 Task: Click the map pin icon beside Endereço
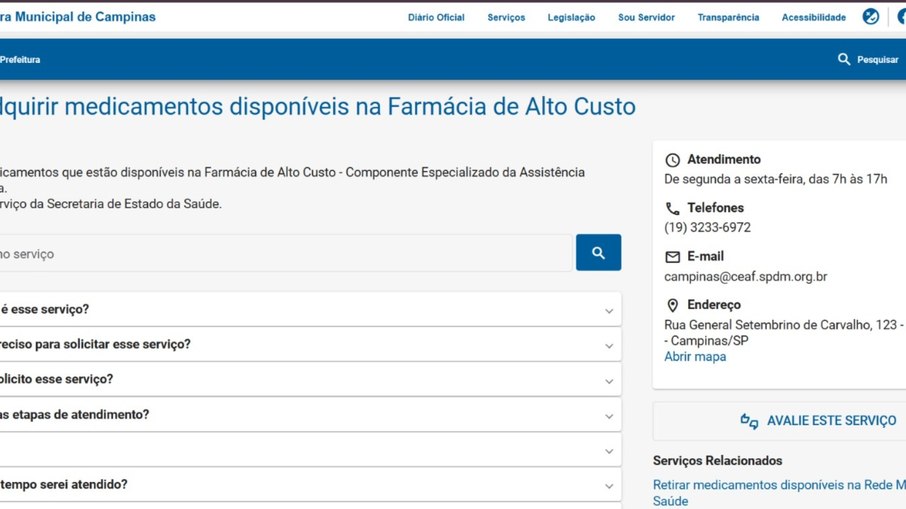point(672,305)
